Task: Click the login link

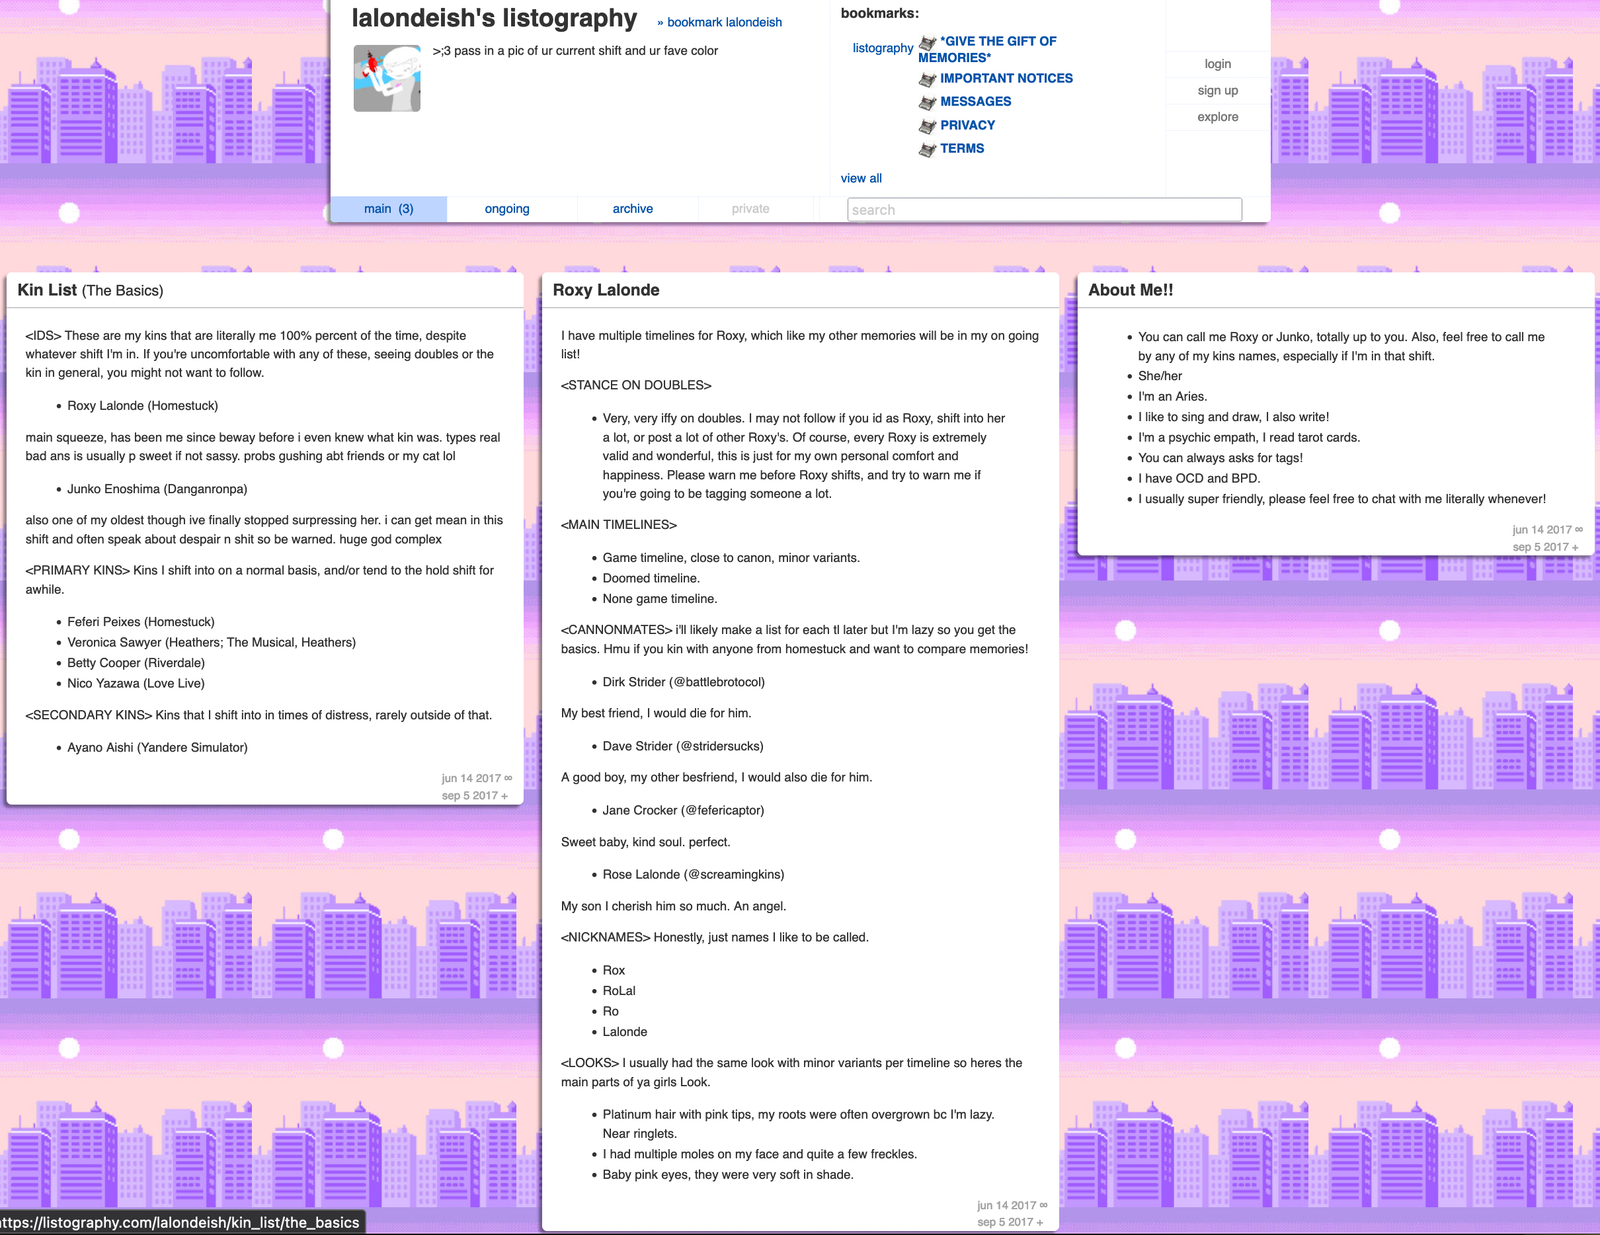Action: (x=1217, y=64)
